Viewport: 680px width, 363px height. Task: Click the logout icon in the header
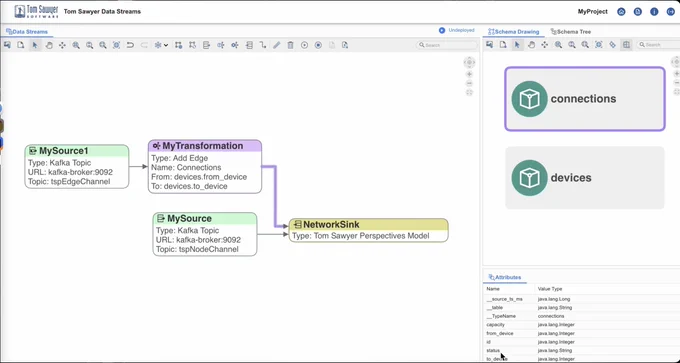670,12
